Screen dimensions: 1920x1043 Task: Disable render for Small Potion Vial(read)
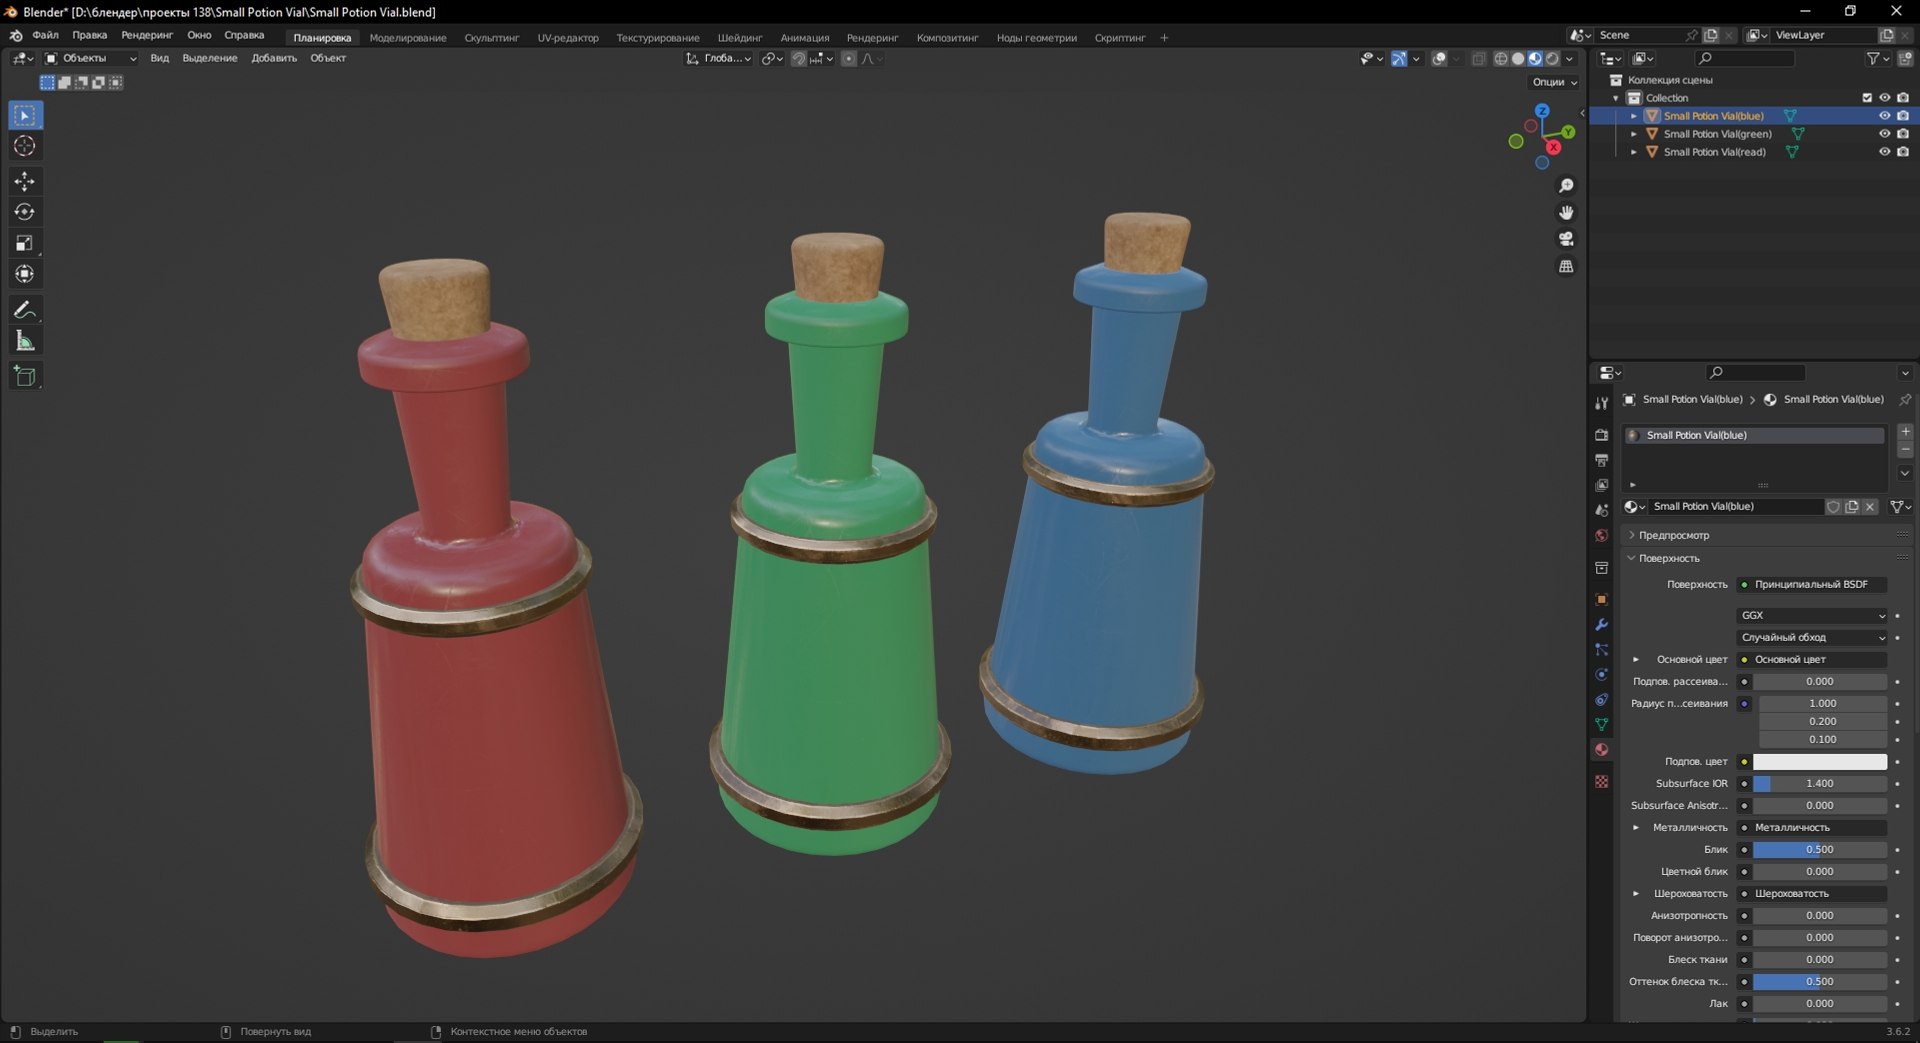pos(1903,152)
